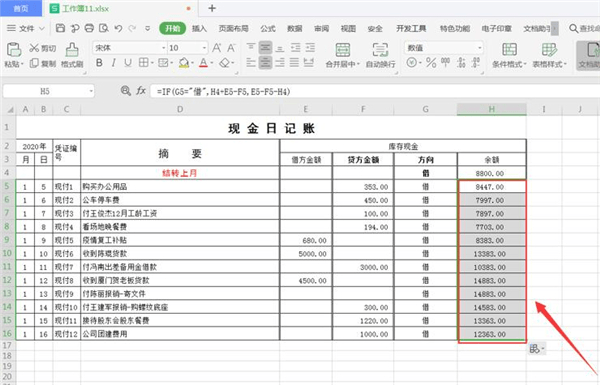Screen dimensions: 600x385
Task: Click the percent style icon
Action: pos(431,63)
